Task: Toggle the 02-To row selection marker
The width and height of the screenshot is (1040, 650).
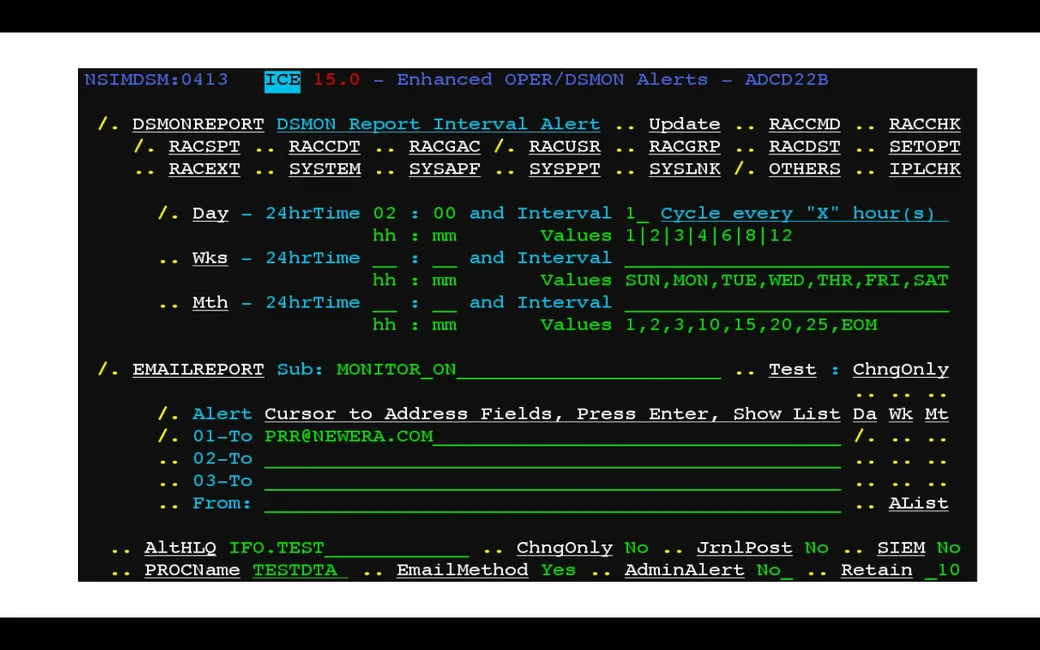Action: tap(168, 460)
